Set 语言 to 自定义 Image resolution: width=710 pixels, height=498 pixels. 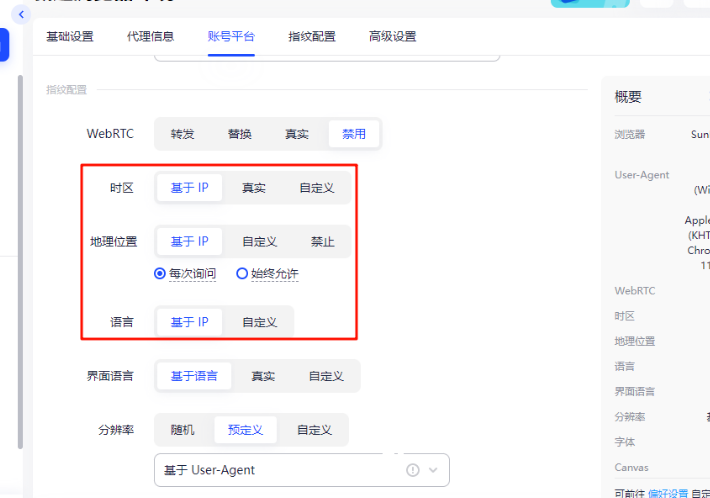[x=259, y=322]
